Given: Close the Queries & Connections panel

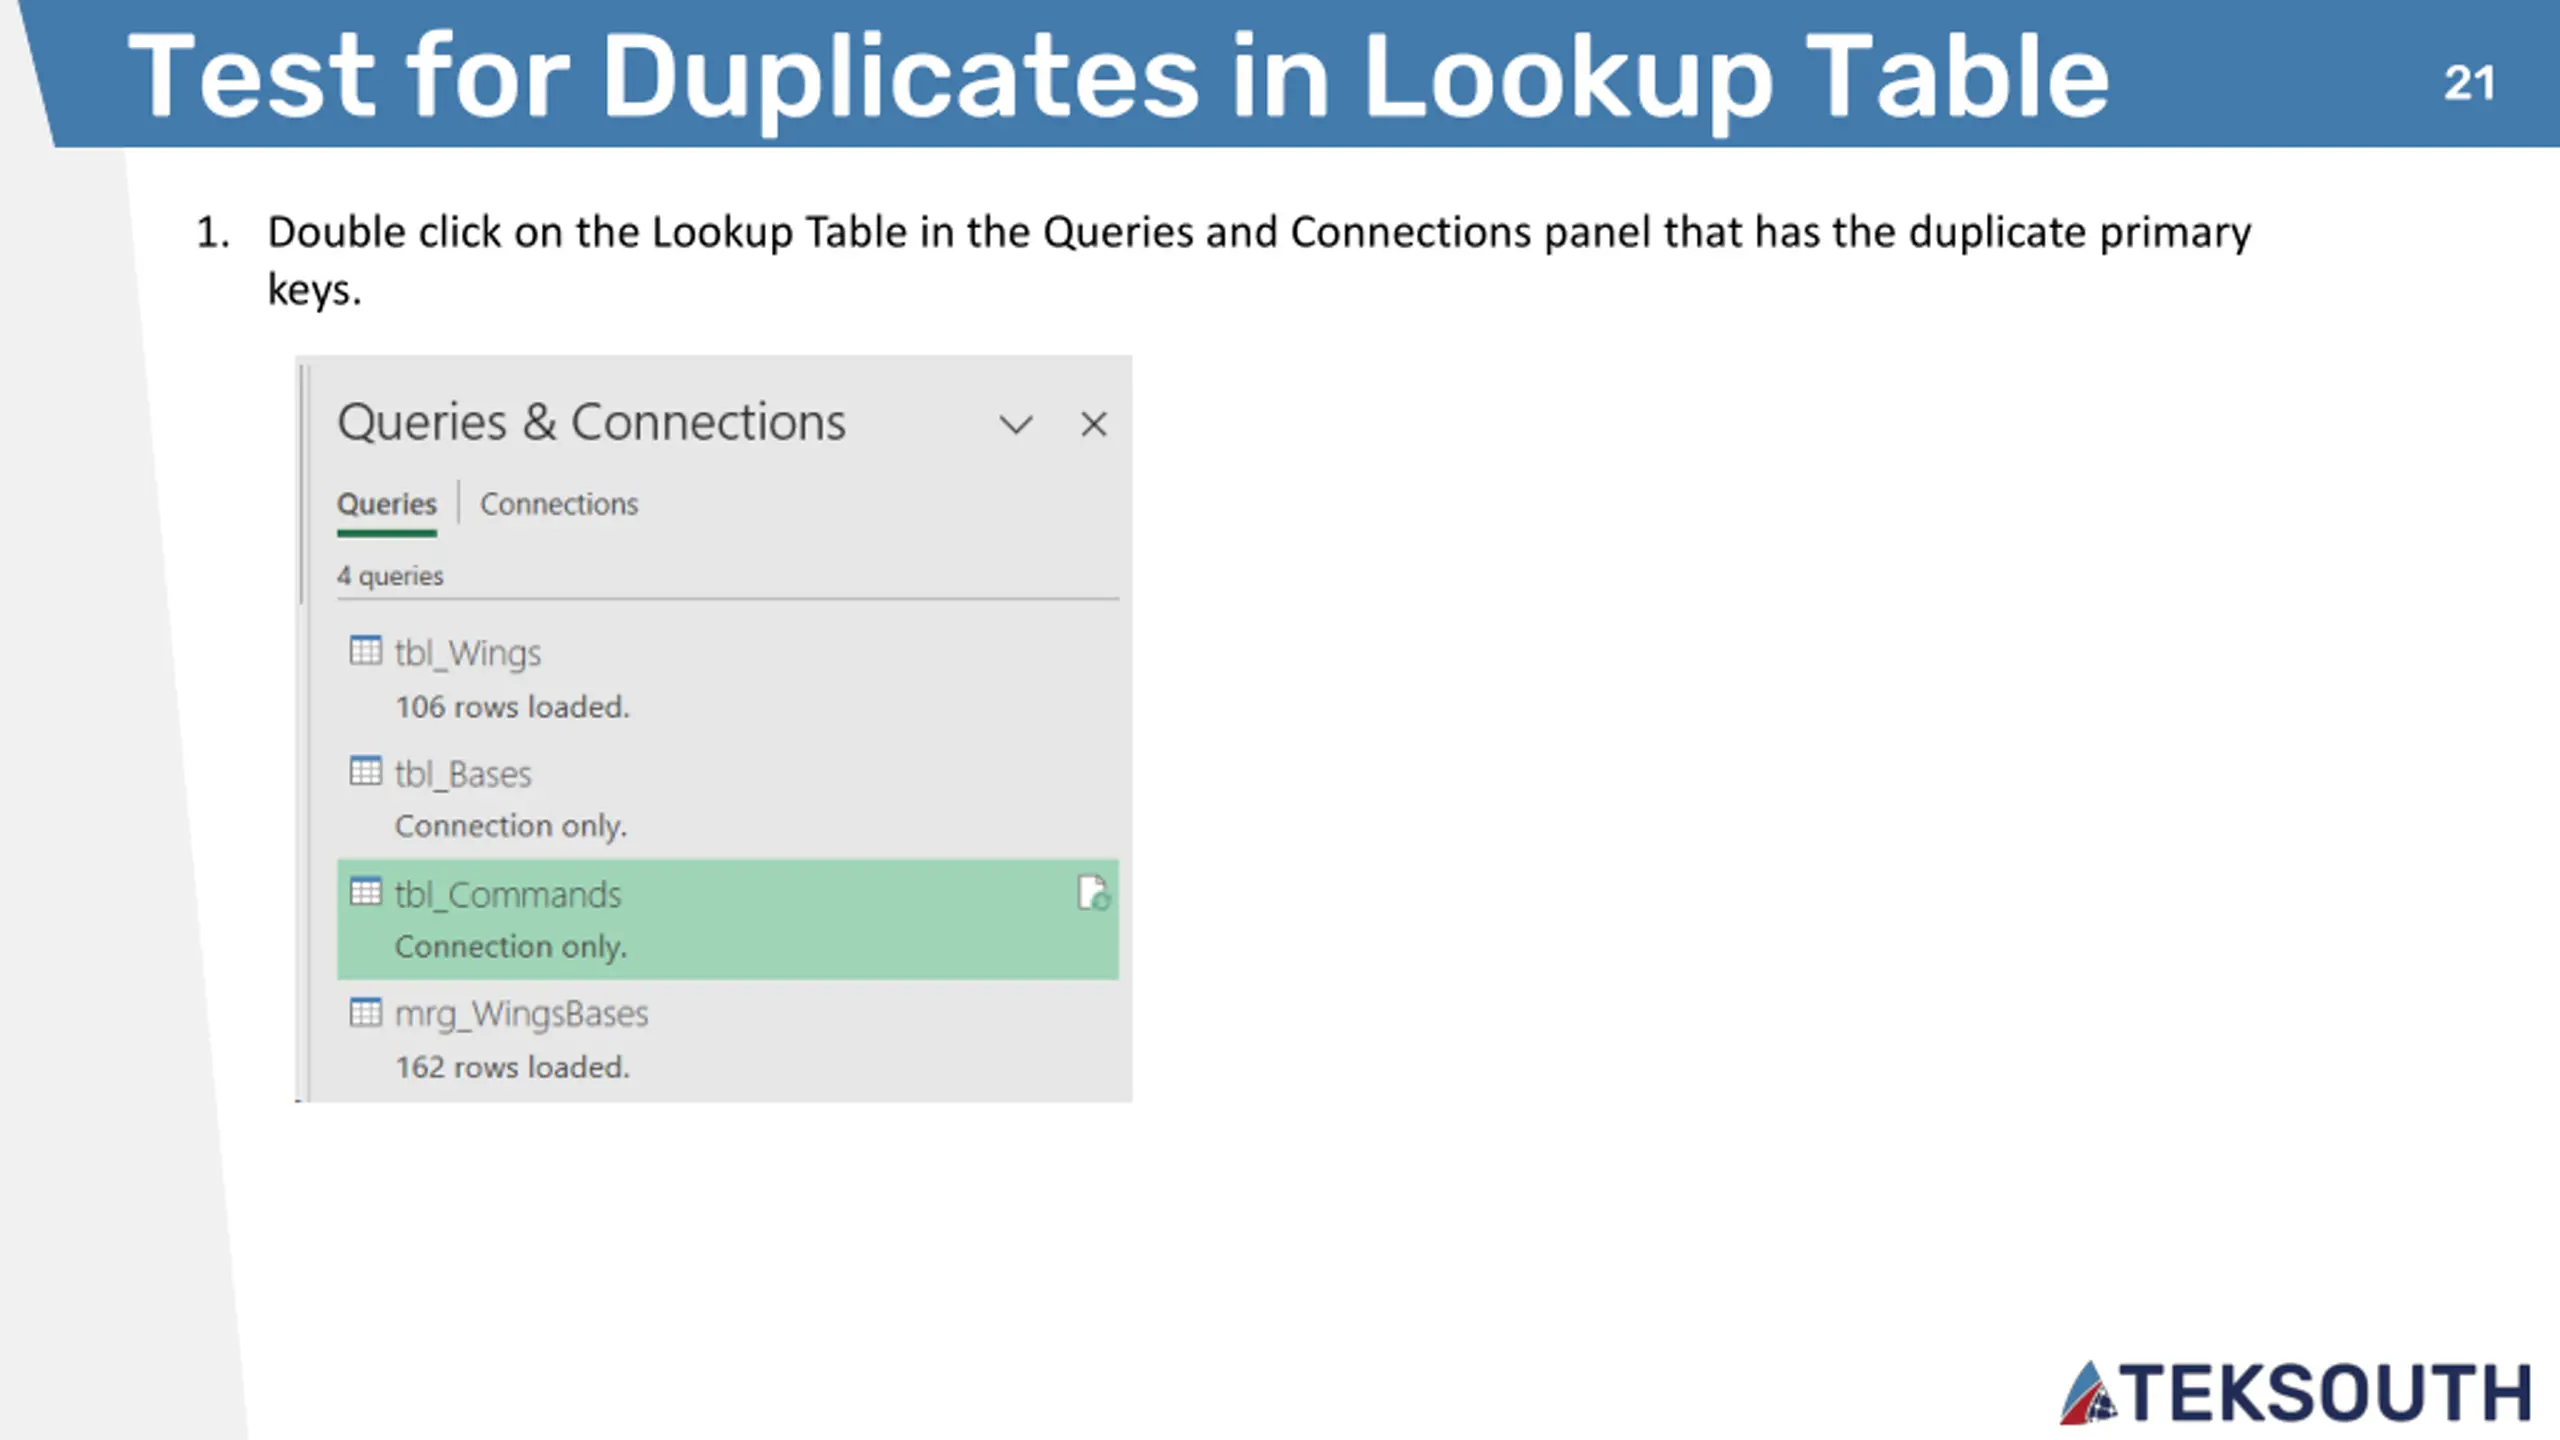Looking at the screenshot, I should (1094, 424).
